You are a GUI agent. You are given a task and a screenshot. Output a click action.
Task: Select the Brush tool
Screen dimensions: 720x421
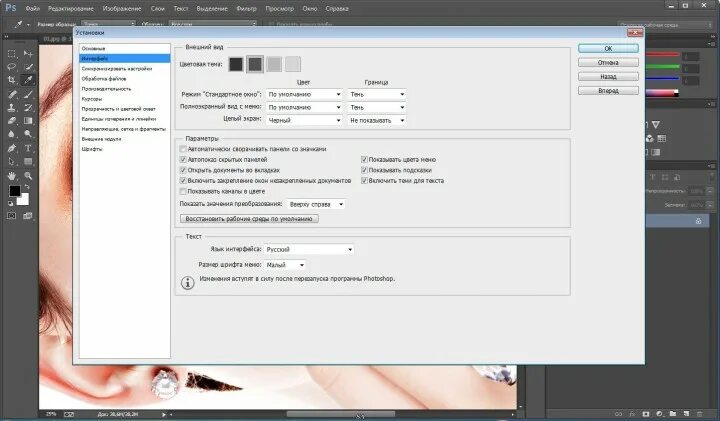[x=28, y=95]
